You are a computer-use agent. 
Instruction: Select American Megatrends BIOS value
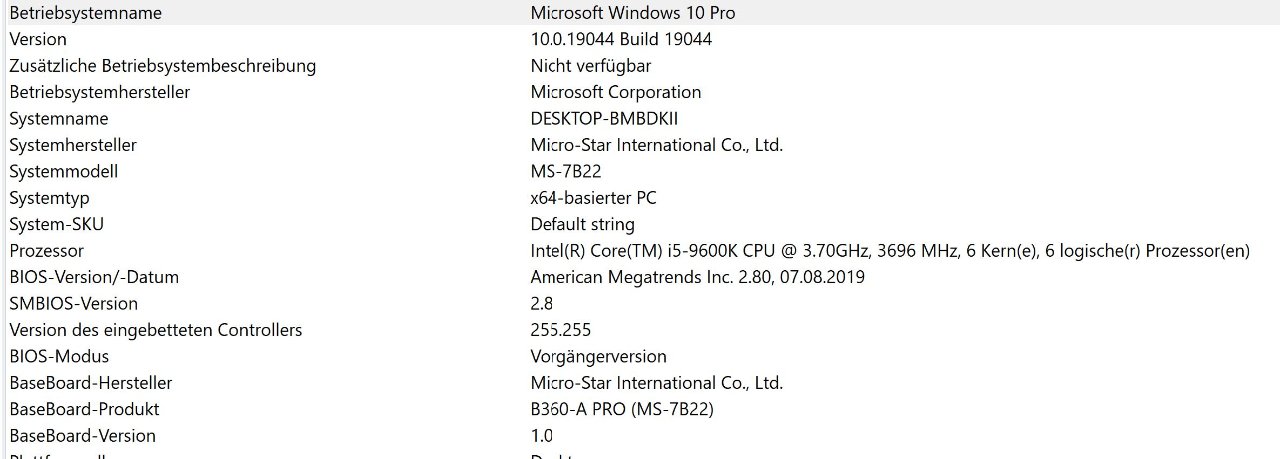click(697, 277)
